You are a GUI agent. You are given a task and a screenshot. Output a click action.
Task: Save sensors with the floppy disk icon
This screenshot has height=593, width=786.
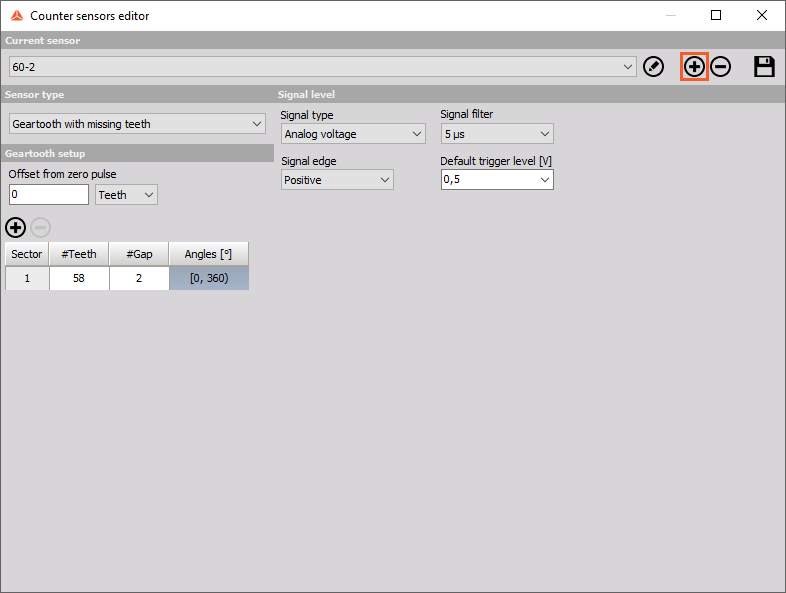pos(764,67)
